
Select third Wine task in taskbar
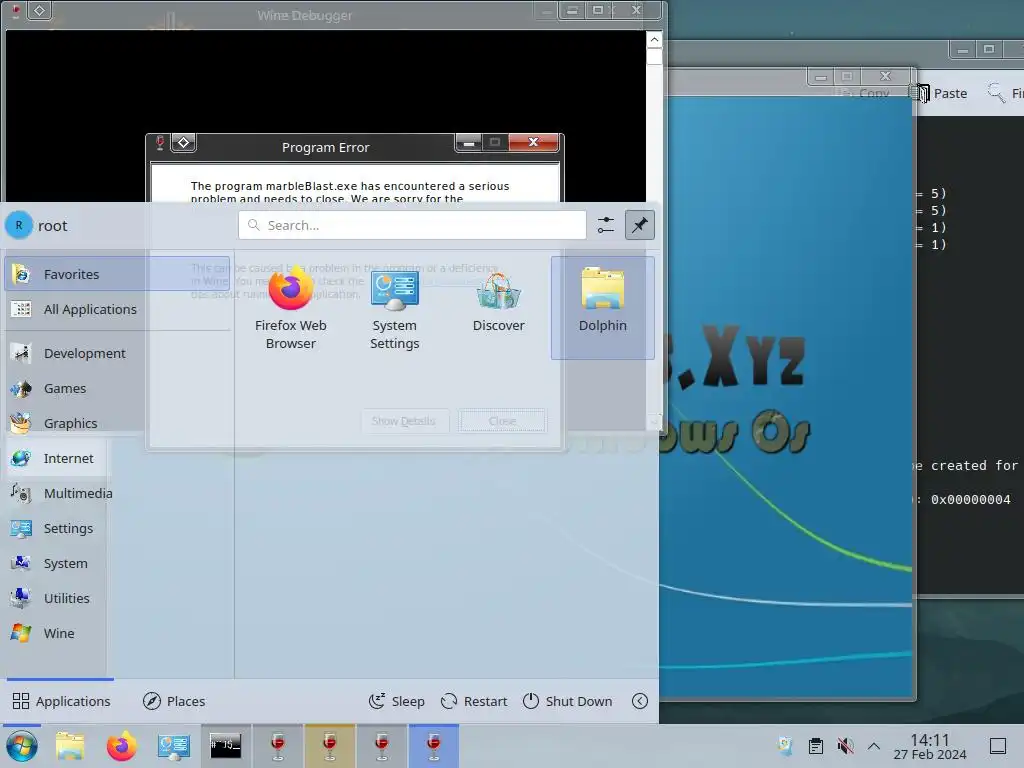click(382, 746)
